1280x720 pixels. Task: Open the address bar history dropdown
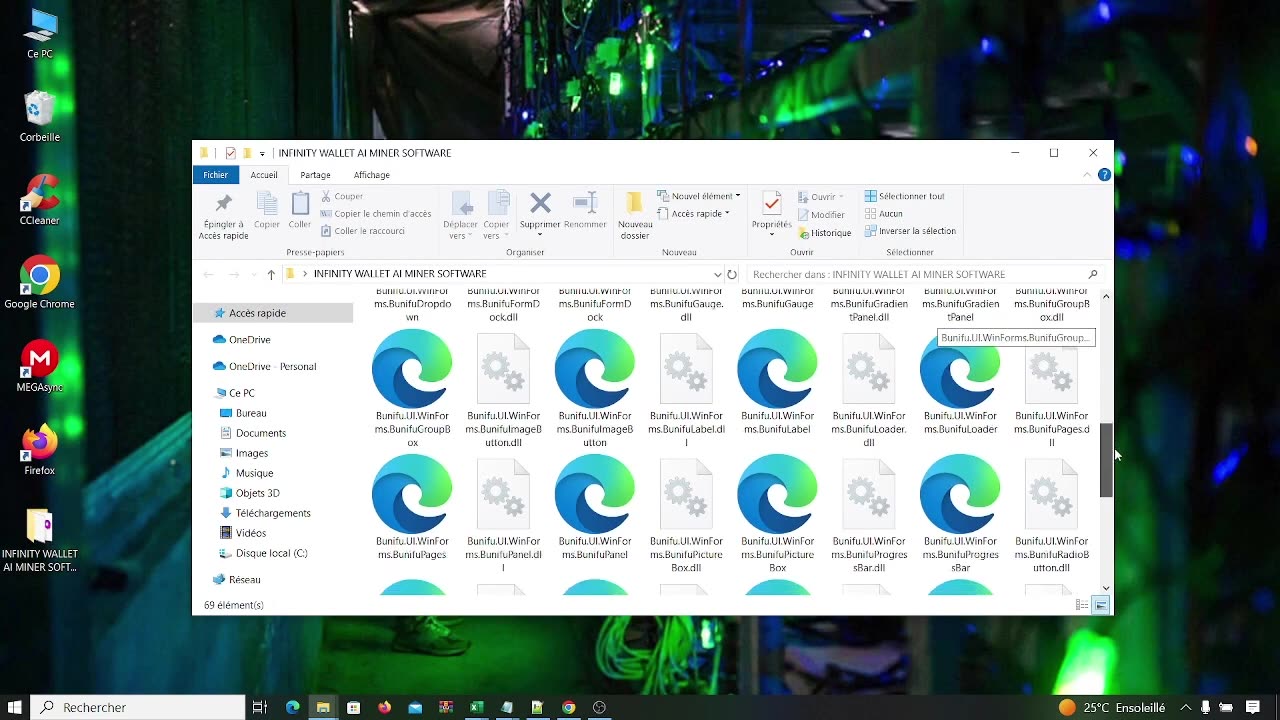pyautogui.click(x=717, y=274)
